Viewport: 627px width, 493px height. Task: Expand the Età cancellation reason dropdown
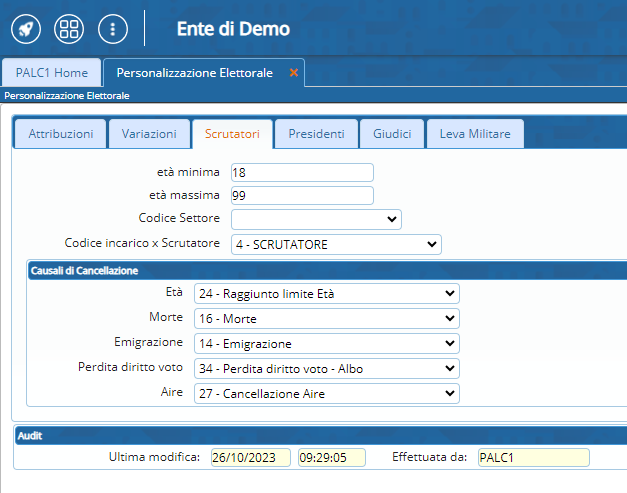pos(326,293)
